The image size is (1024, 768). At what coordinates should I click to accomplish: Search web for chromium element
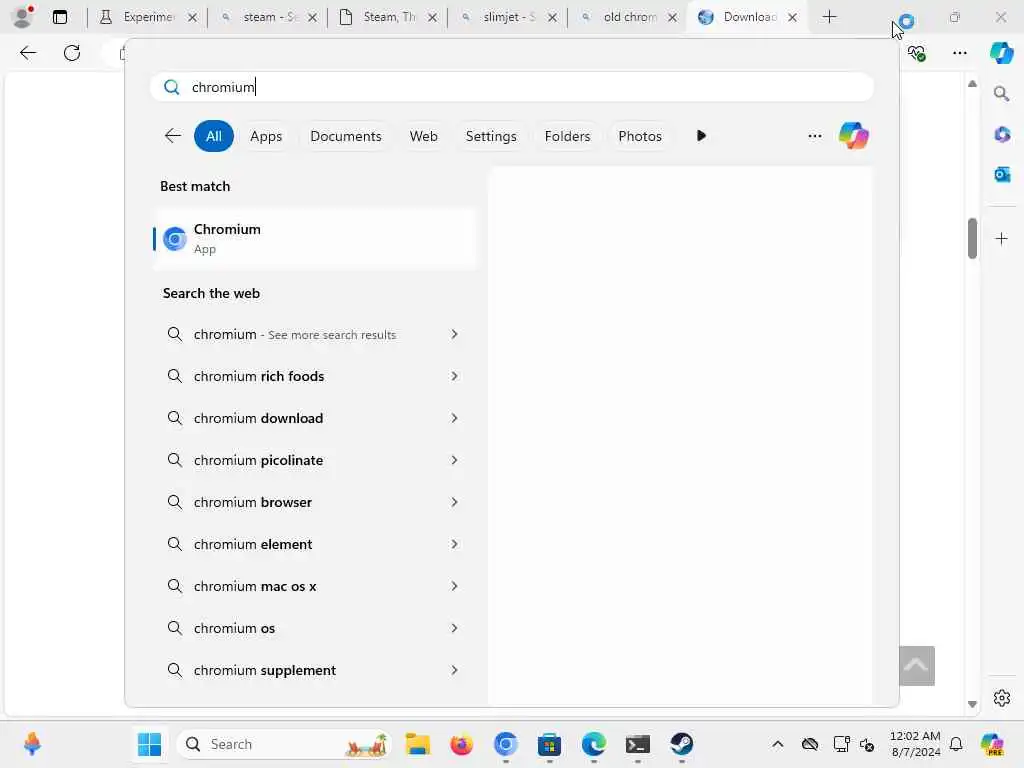point(315,544)
